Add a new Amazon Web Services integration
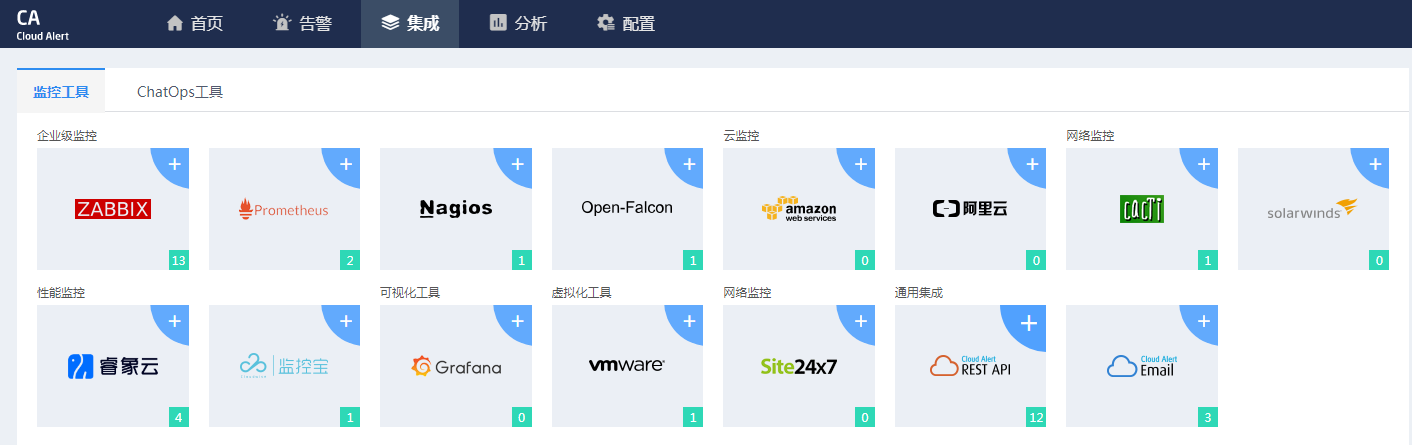 pos(860,163)
